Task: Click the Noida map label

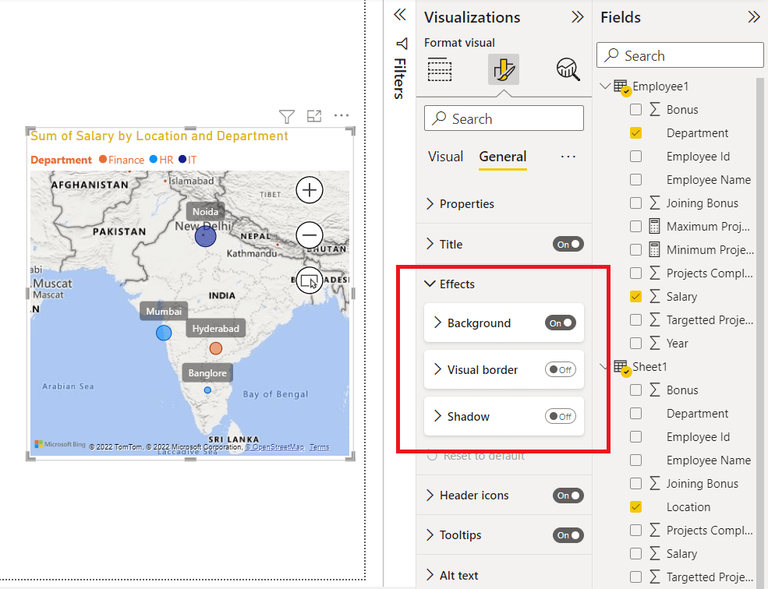Action: [x=205, y=212]
